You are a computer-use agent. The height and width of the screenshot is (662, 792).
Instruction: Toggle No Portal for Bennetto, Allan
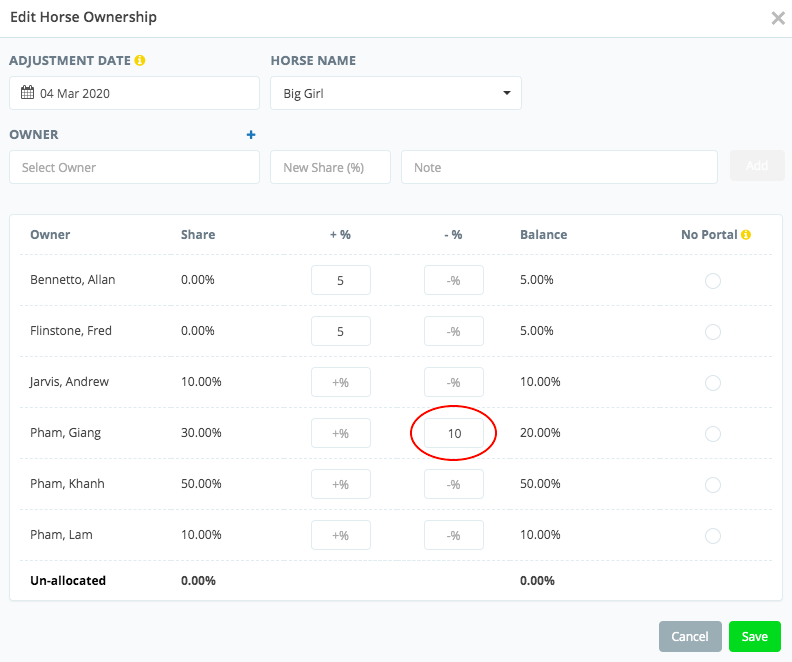pos(713,281)
